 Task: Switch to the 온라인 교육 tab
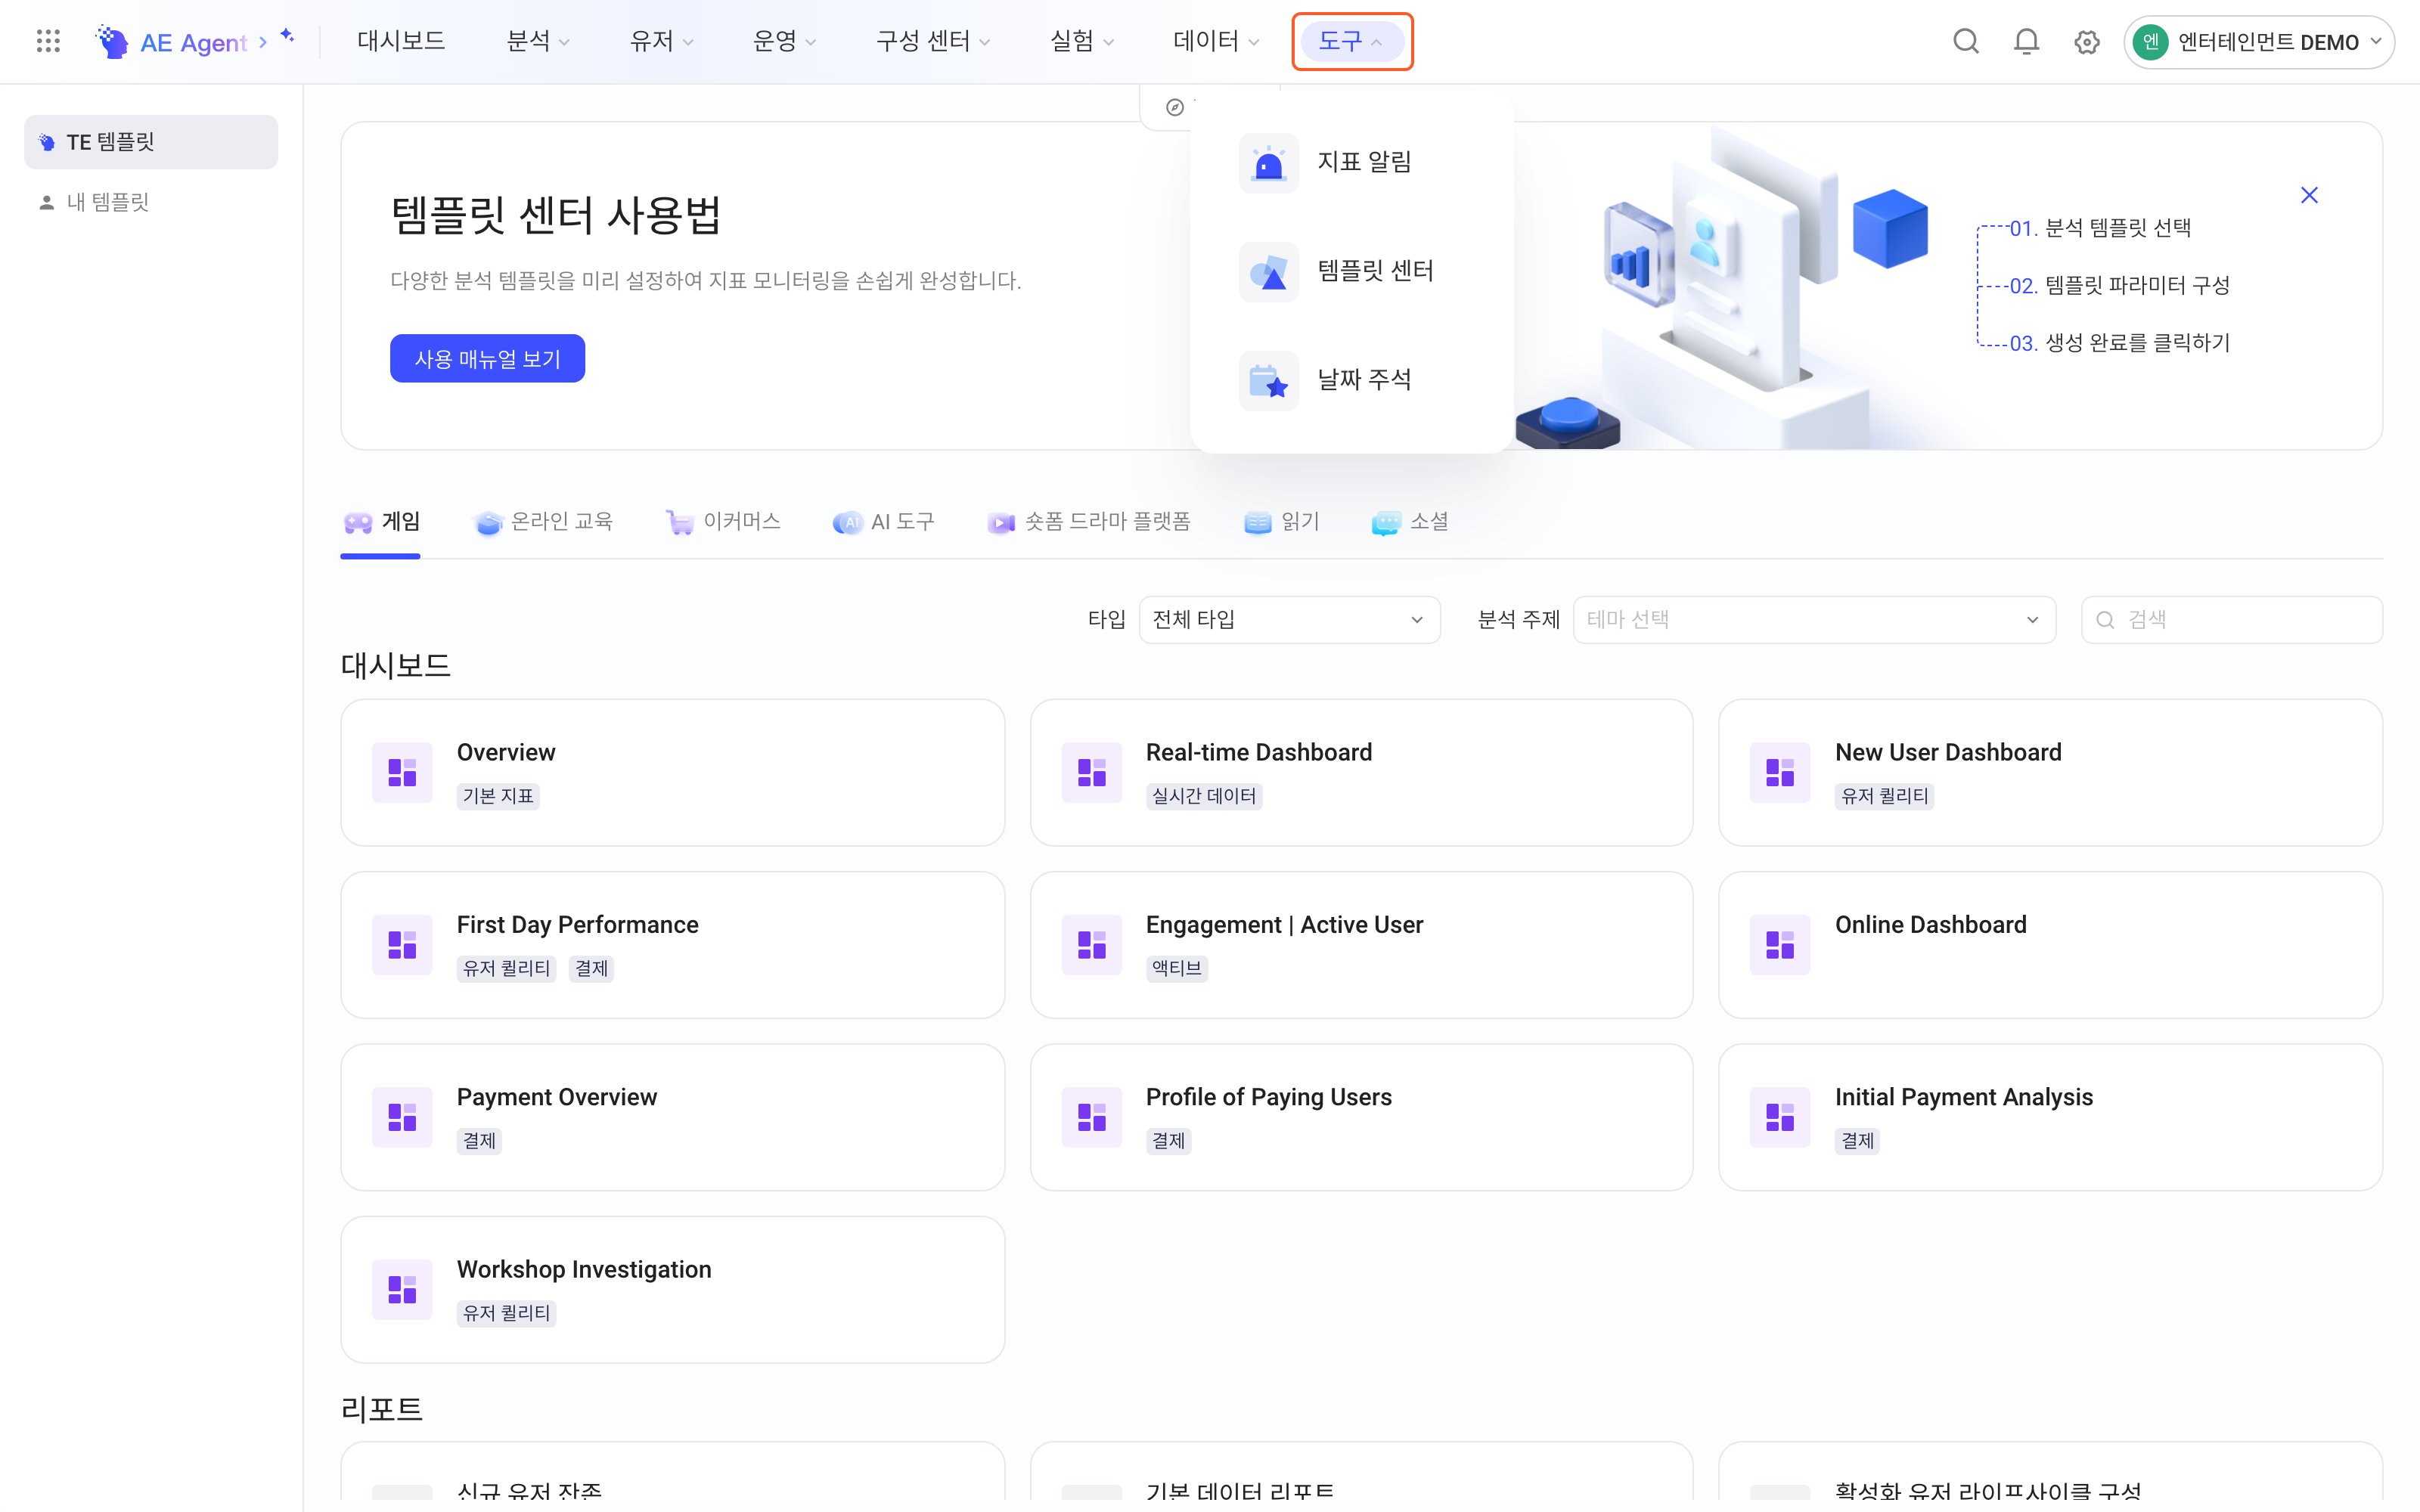click(544, 522)
